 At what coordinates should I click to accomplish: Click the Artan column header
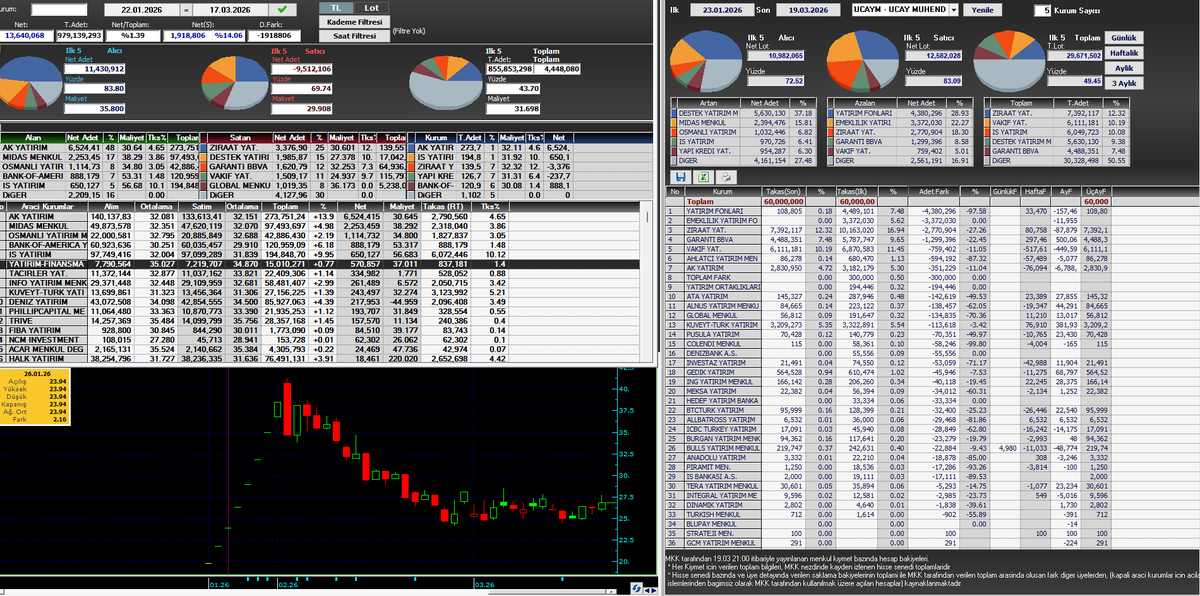click(707, 102)
